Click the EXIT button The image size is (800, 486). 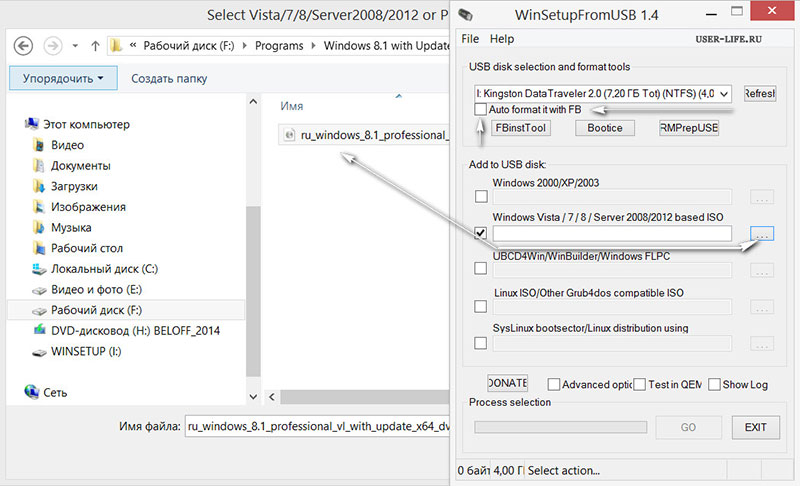pyautogui.click(x=756, y=427)
